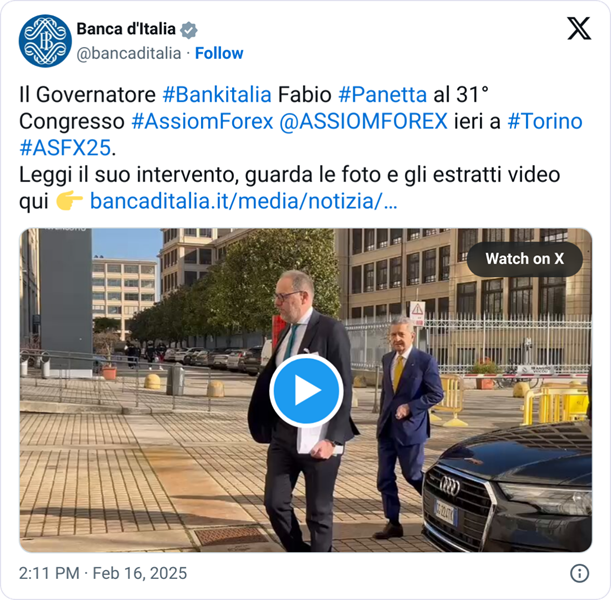Click the blue verified badge icon

[x=189, y=30]
